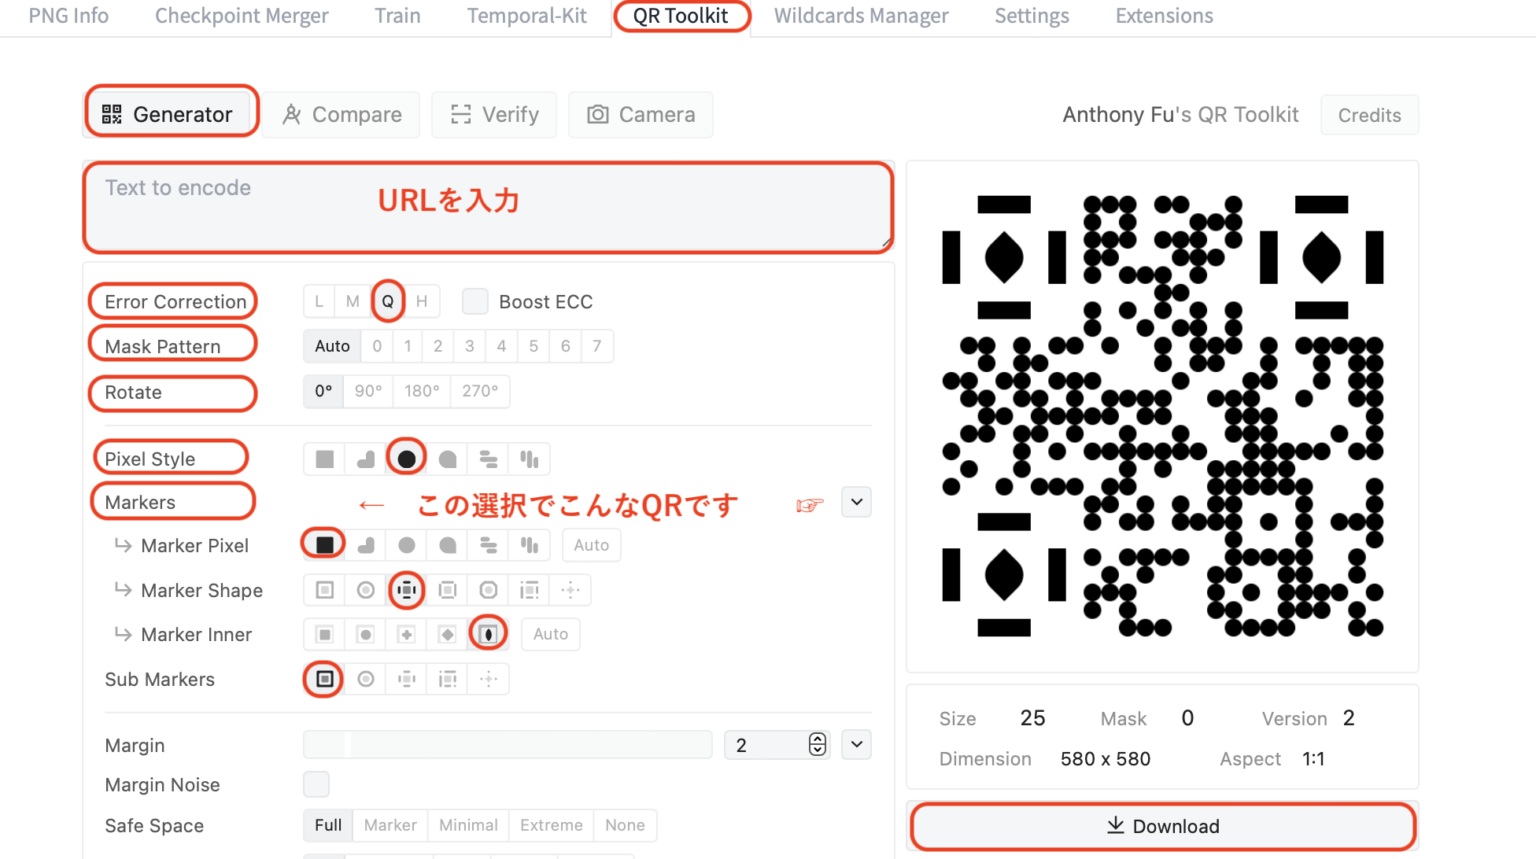Select error correction level H
The height and width of the screenshot is (859, 1536).
tap(421, 301)
